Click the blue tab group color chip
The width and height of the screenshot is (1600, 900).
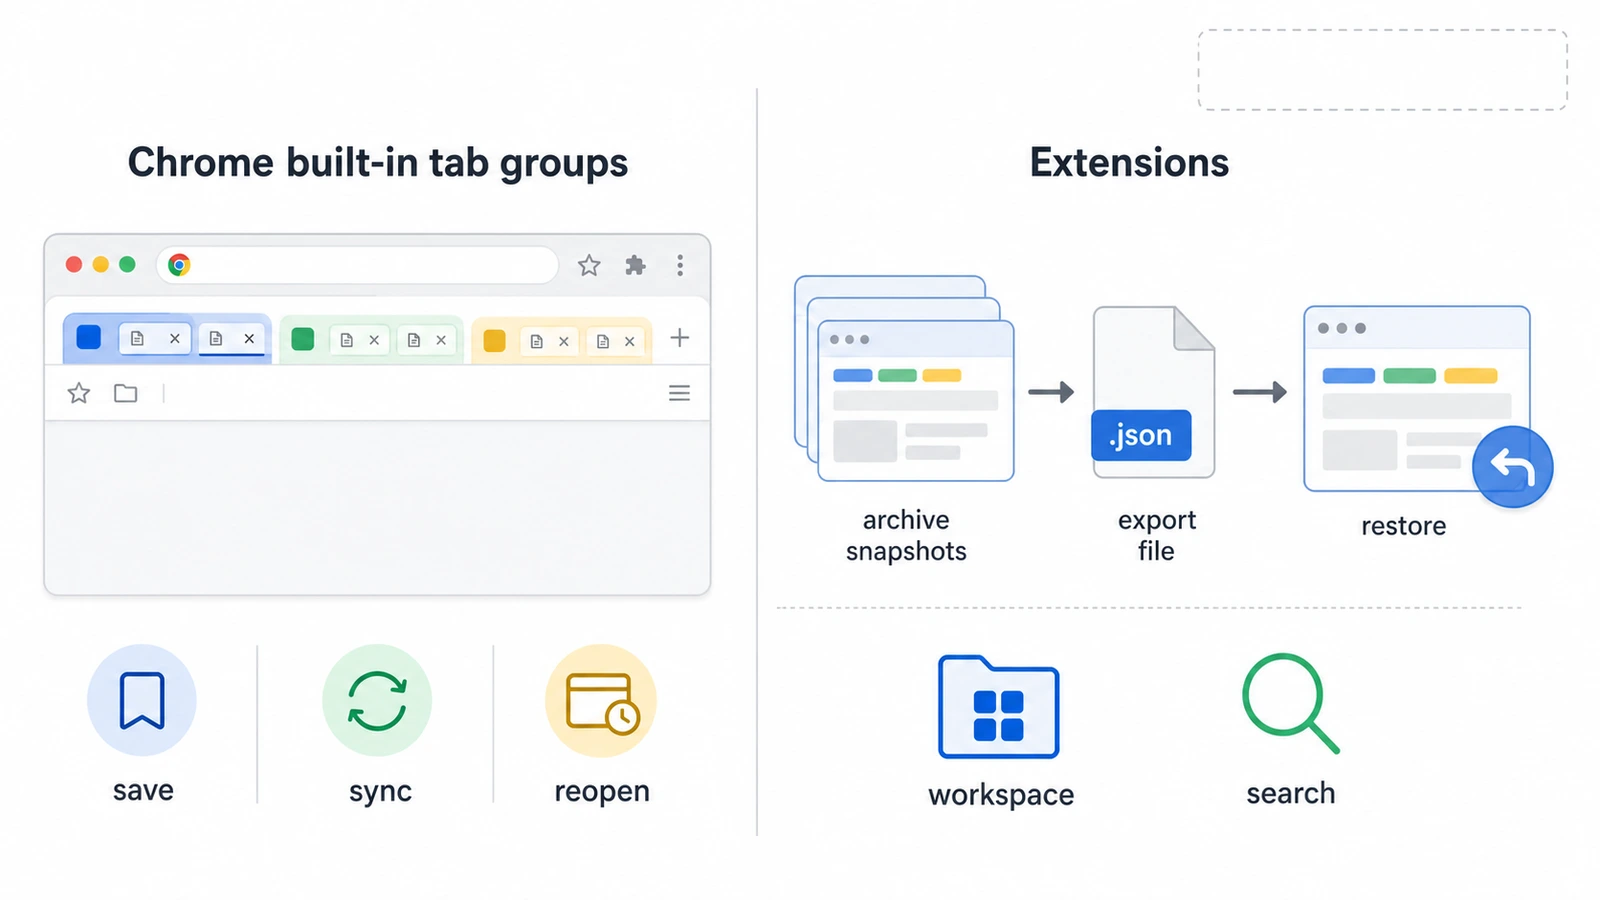pos(89,337)
